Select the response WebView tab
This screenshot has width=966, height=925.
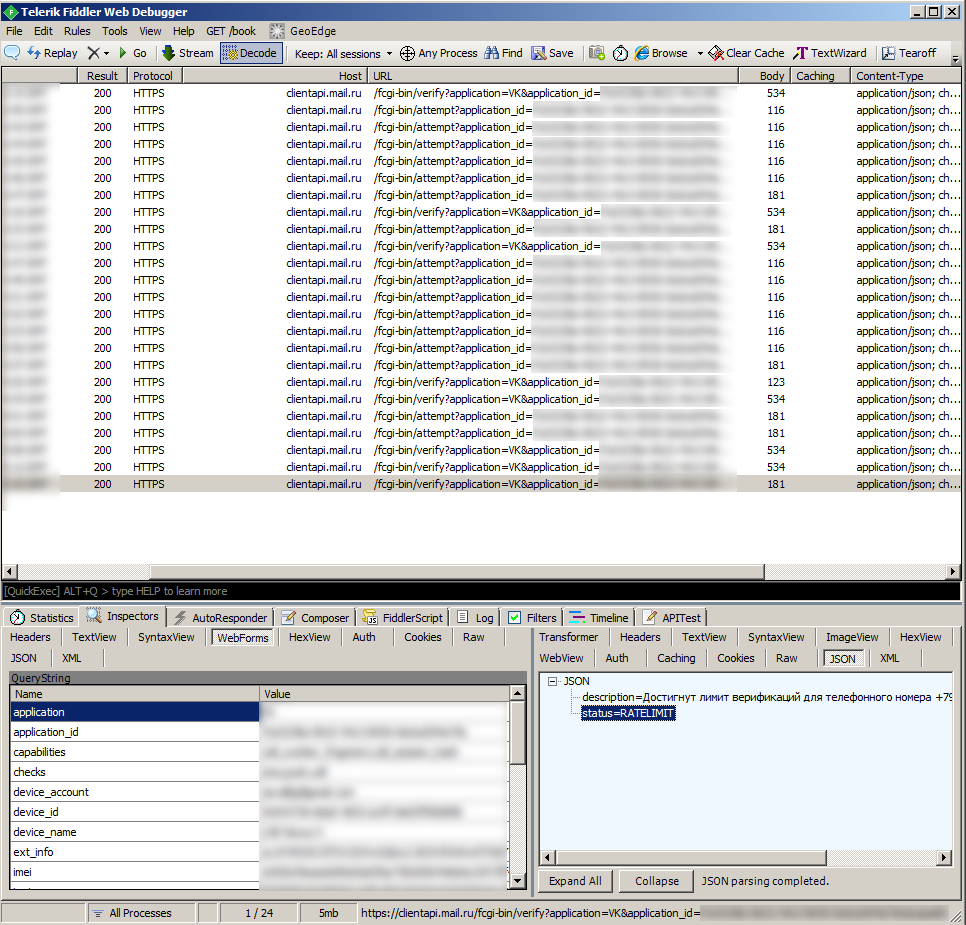pos(561,658)
